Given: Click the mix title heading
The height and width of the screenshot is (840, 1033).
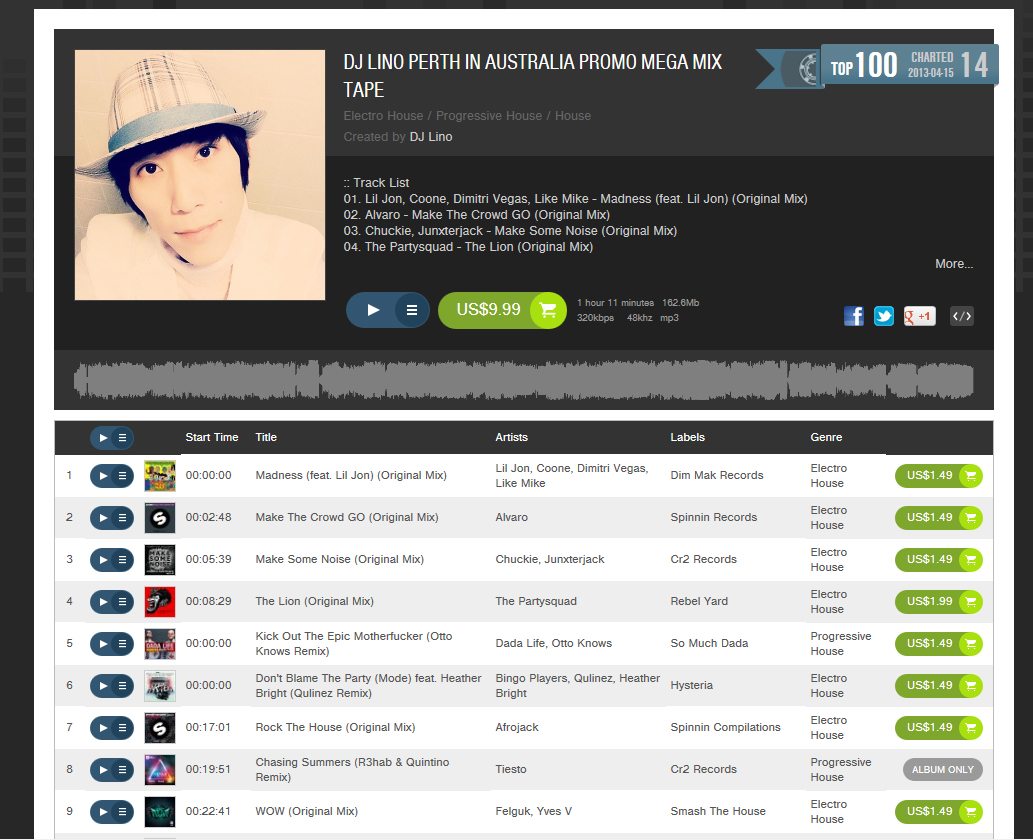Looking at the screenshot, I should [532, 76].
